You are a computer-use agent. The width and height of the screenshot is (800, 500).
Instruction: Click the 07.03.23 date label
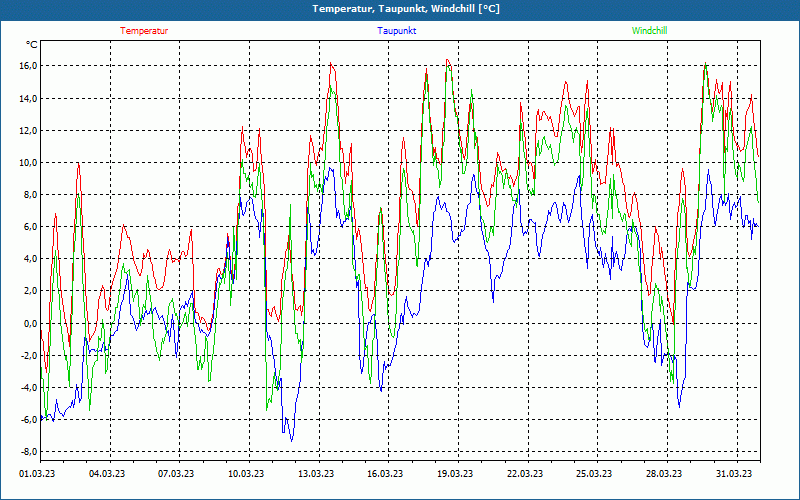click(176, 474)
